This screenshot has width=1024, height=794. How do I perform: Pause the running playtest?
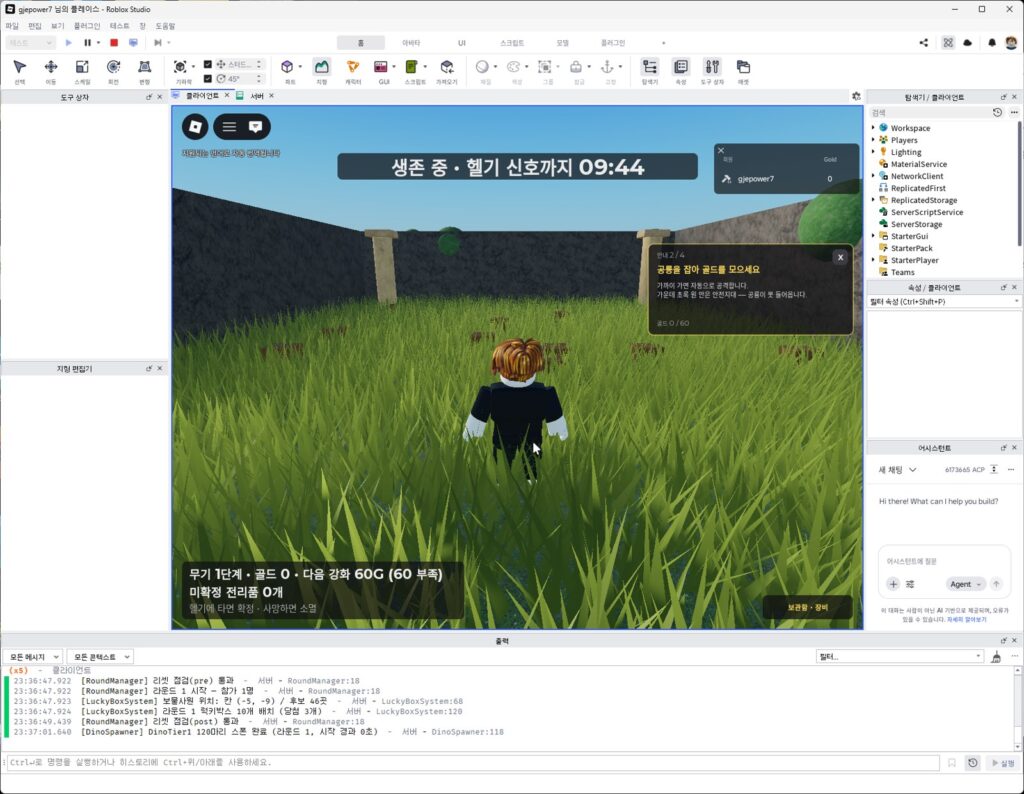click(88, 42)
